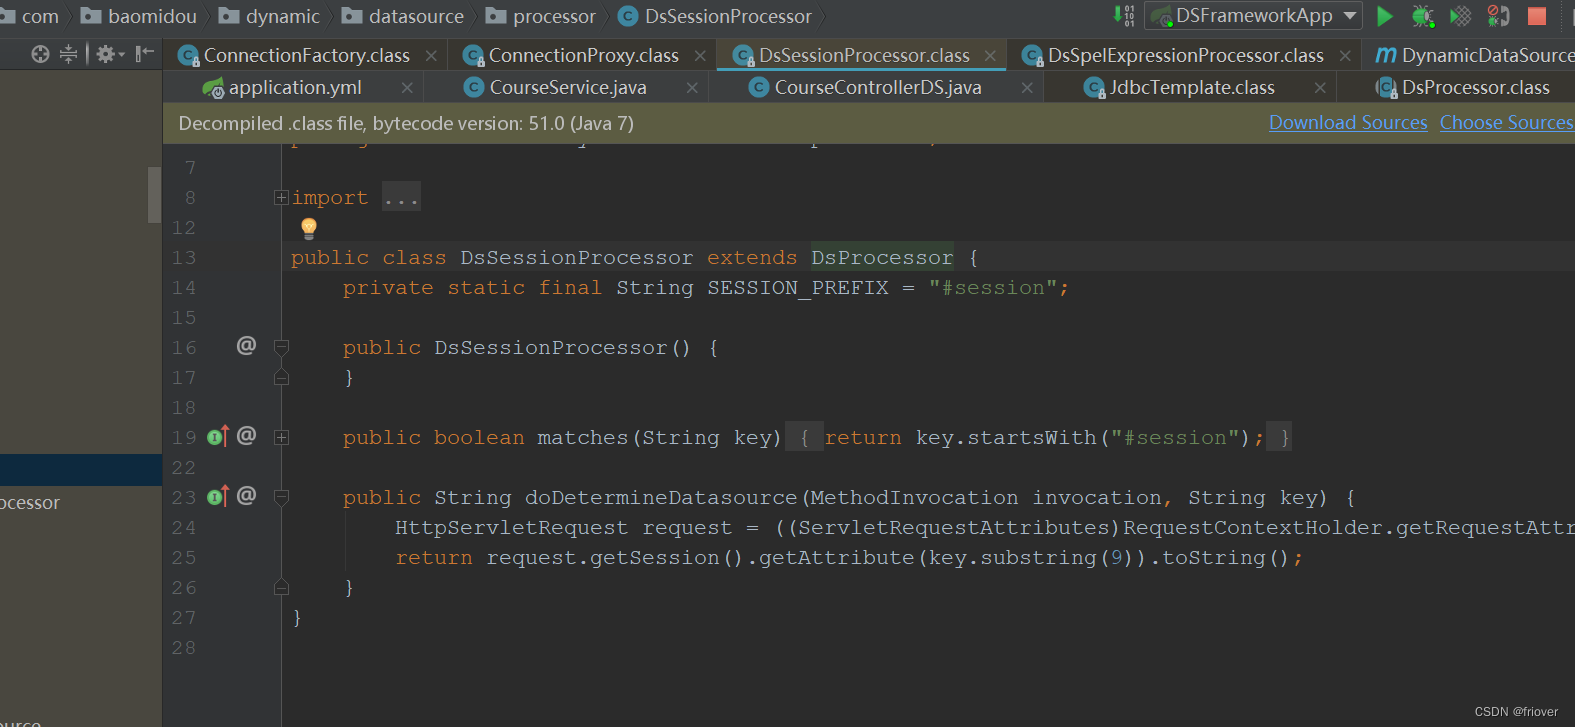Viewport: 1575px width, 727px height.
Task: Select the highlighted row in the project tree
Action: pyautogui.click(x=81, y=470)
